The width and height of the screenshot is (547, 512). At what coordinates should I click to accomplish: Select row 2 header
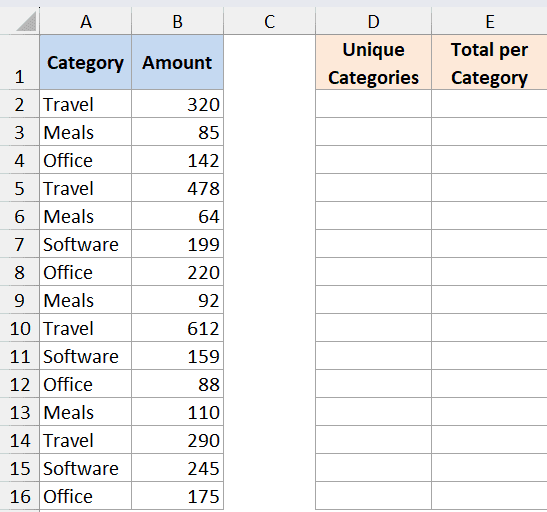tap(20, 104)
